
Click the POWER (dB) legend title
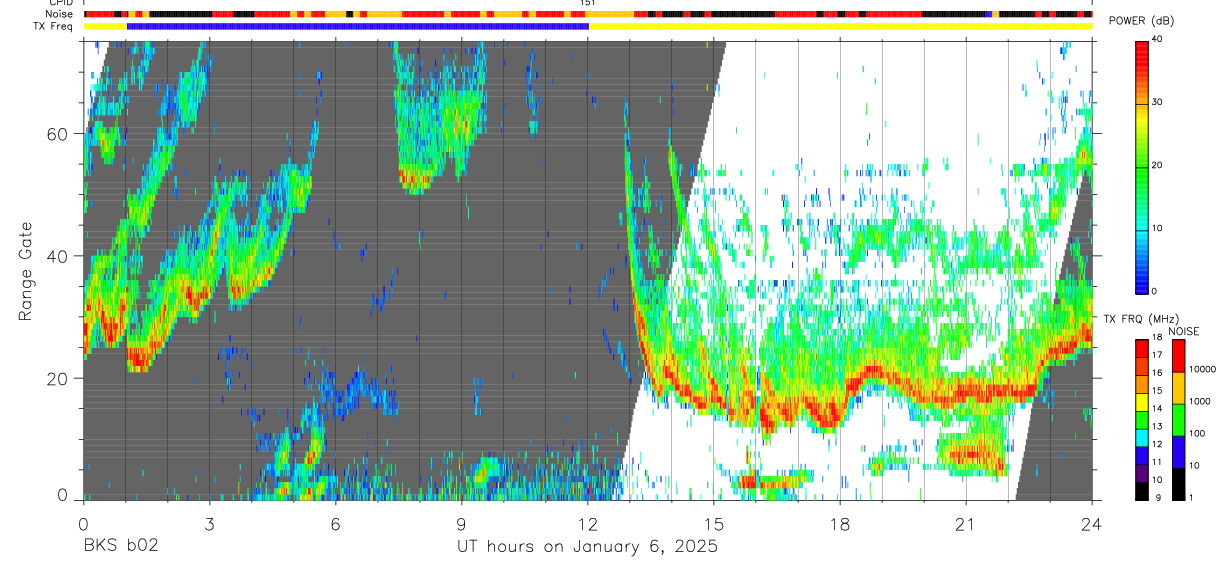click(1142, 21)
